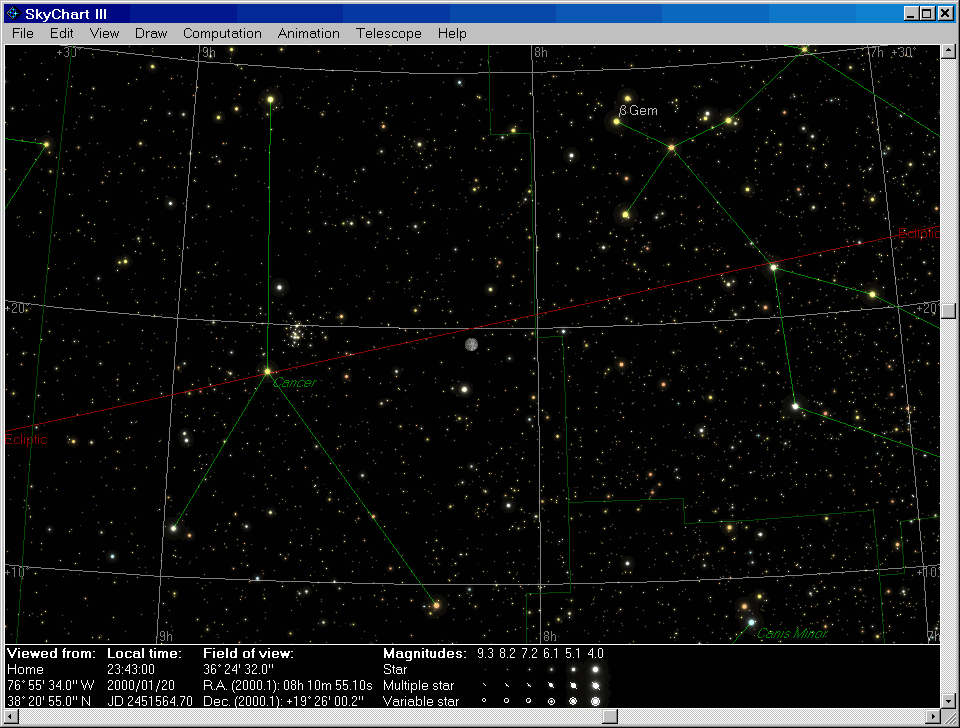
Task: Click the magnitude 4.0 star symbol in the legend
Action: [x=595, y=669]
